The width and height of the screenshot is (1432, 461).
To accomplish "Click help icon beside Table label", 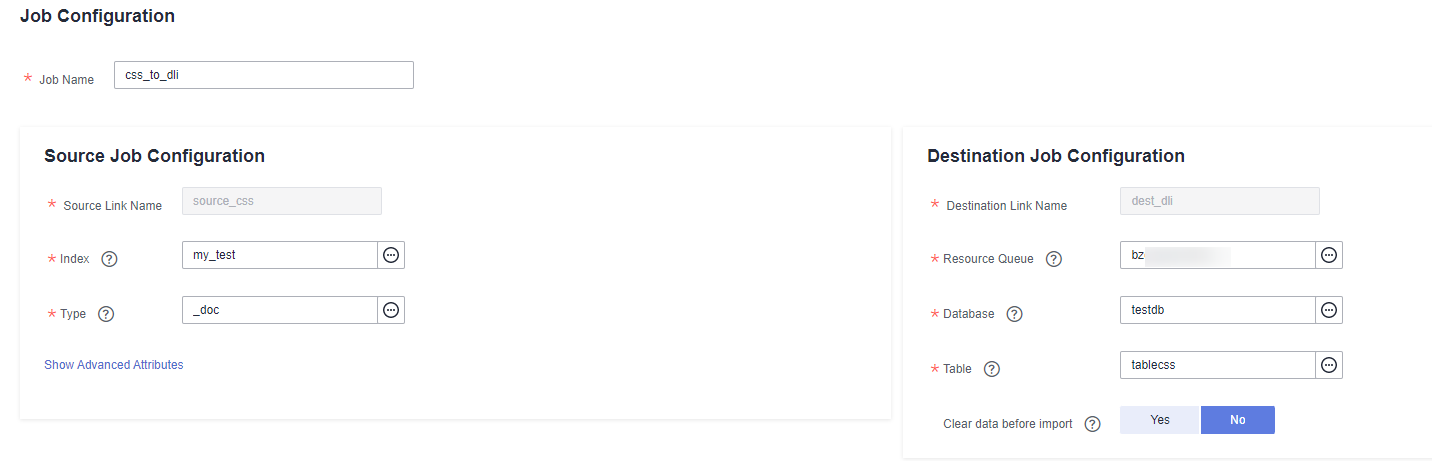I will (x=992, y=369).
